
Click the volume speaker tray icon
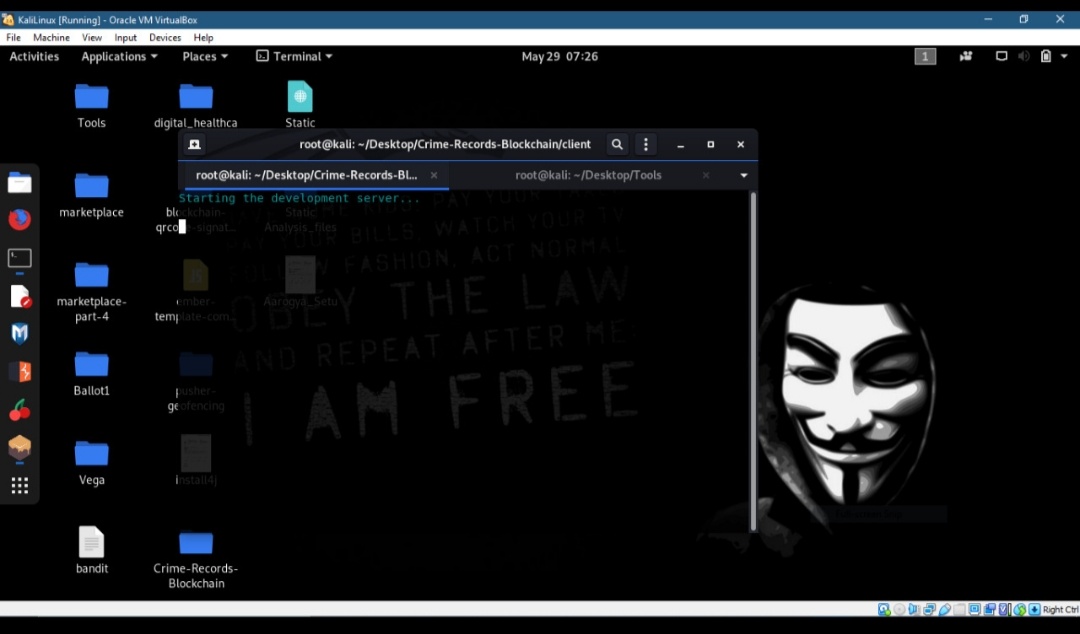(x=1024, y=57)
